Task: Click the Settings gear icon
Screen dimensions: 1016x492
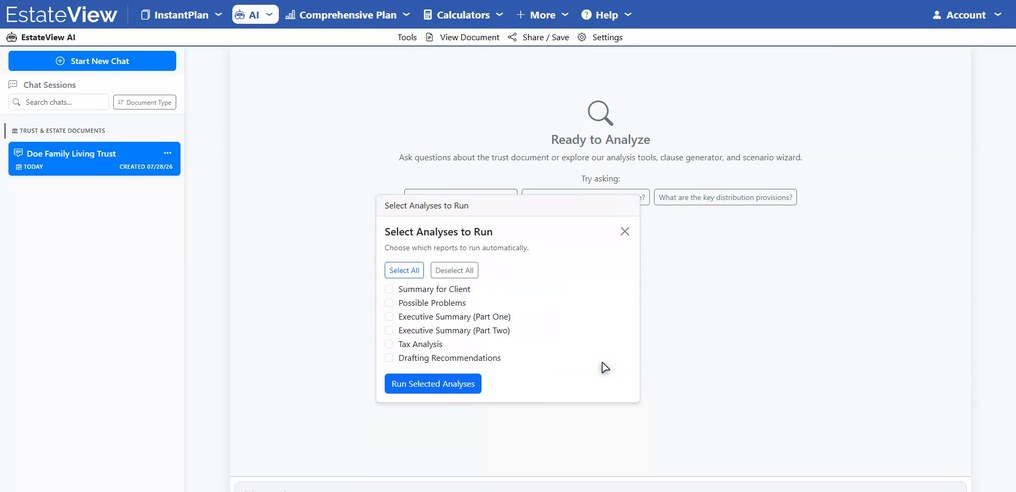Action: coord(582,38)
